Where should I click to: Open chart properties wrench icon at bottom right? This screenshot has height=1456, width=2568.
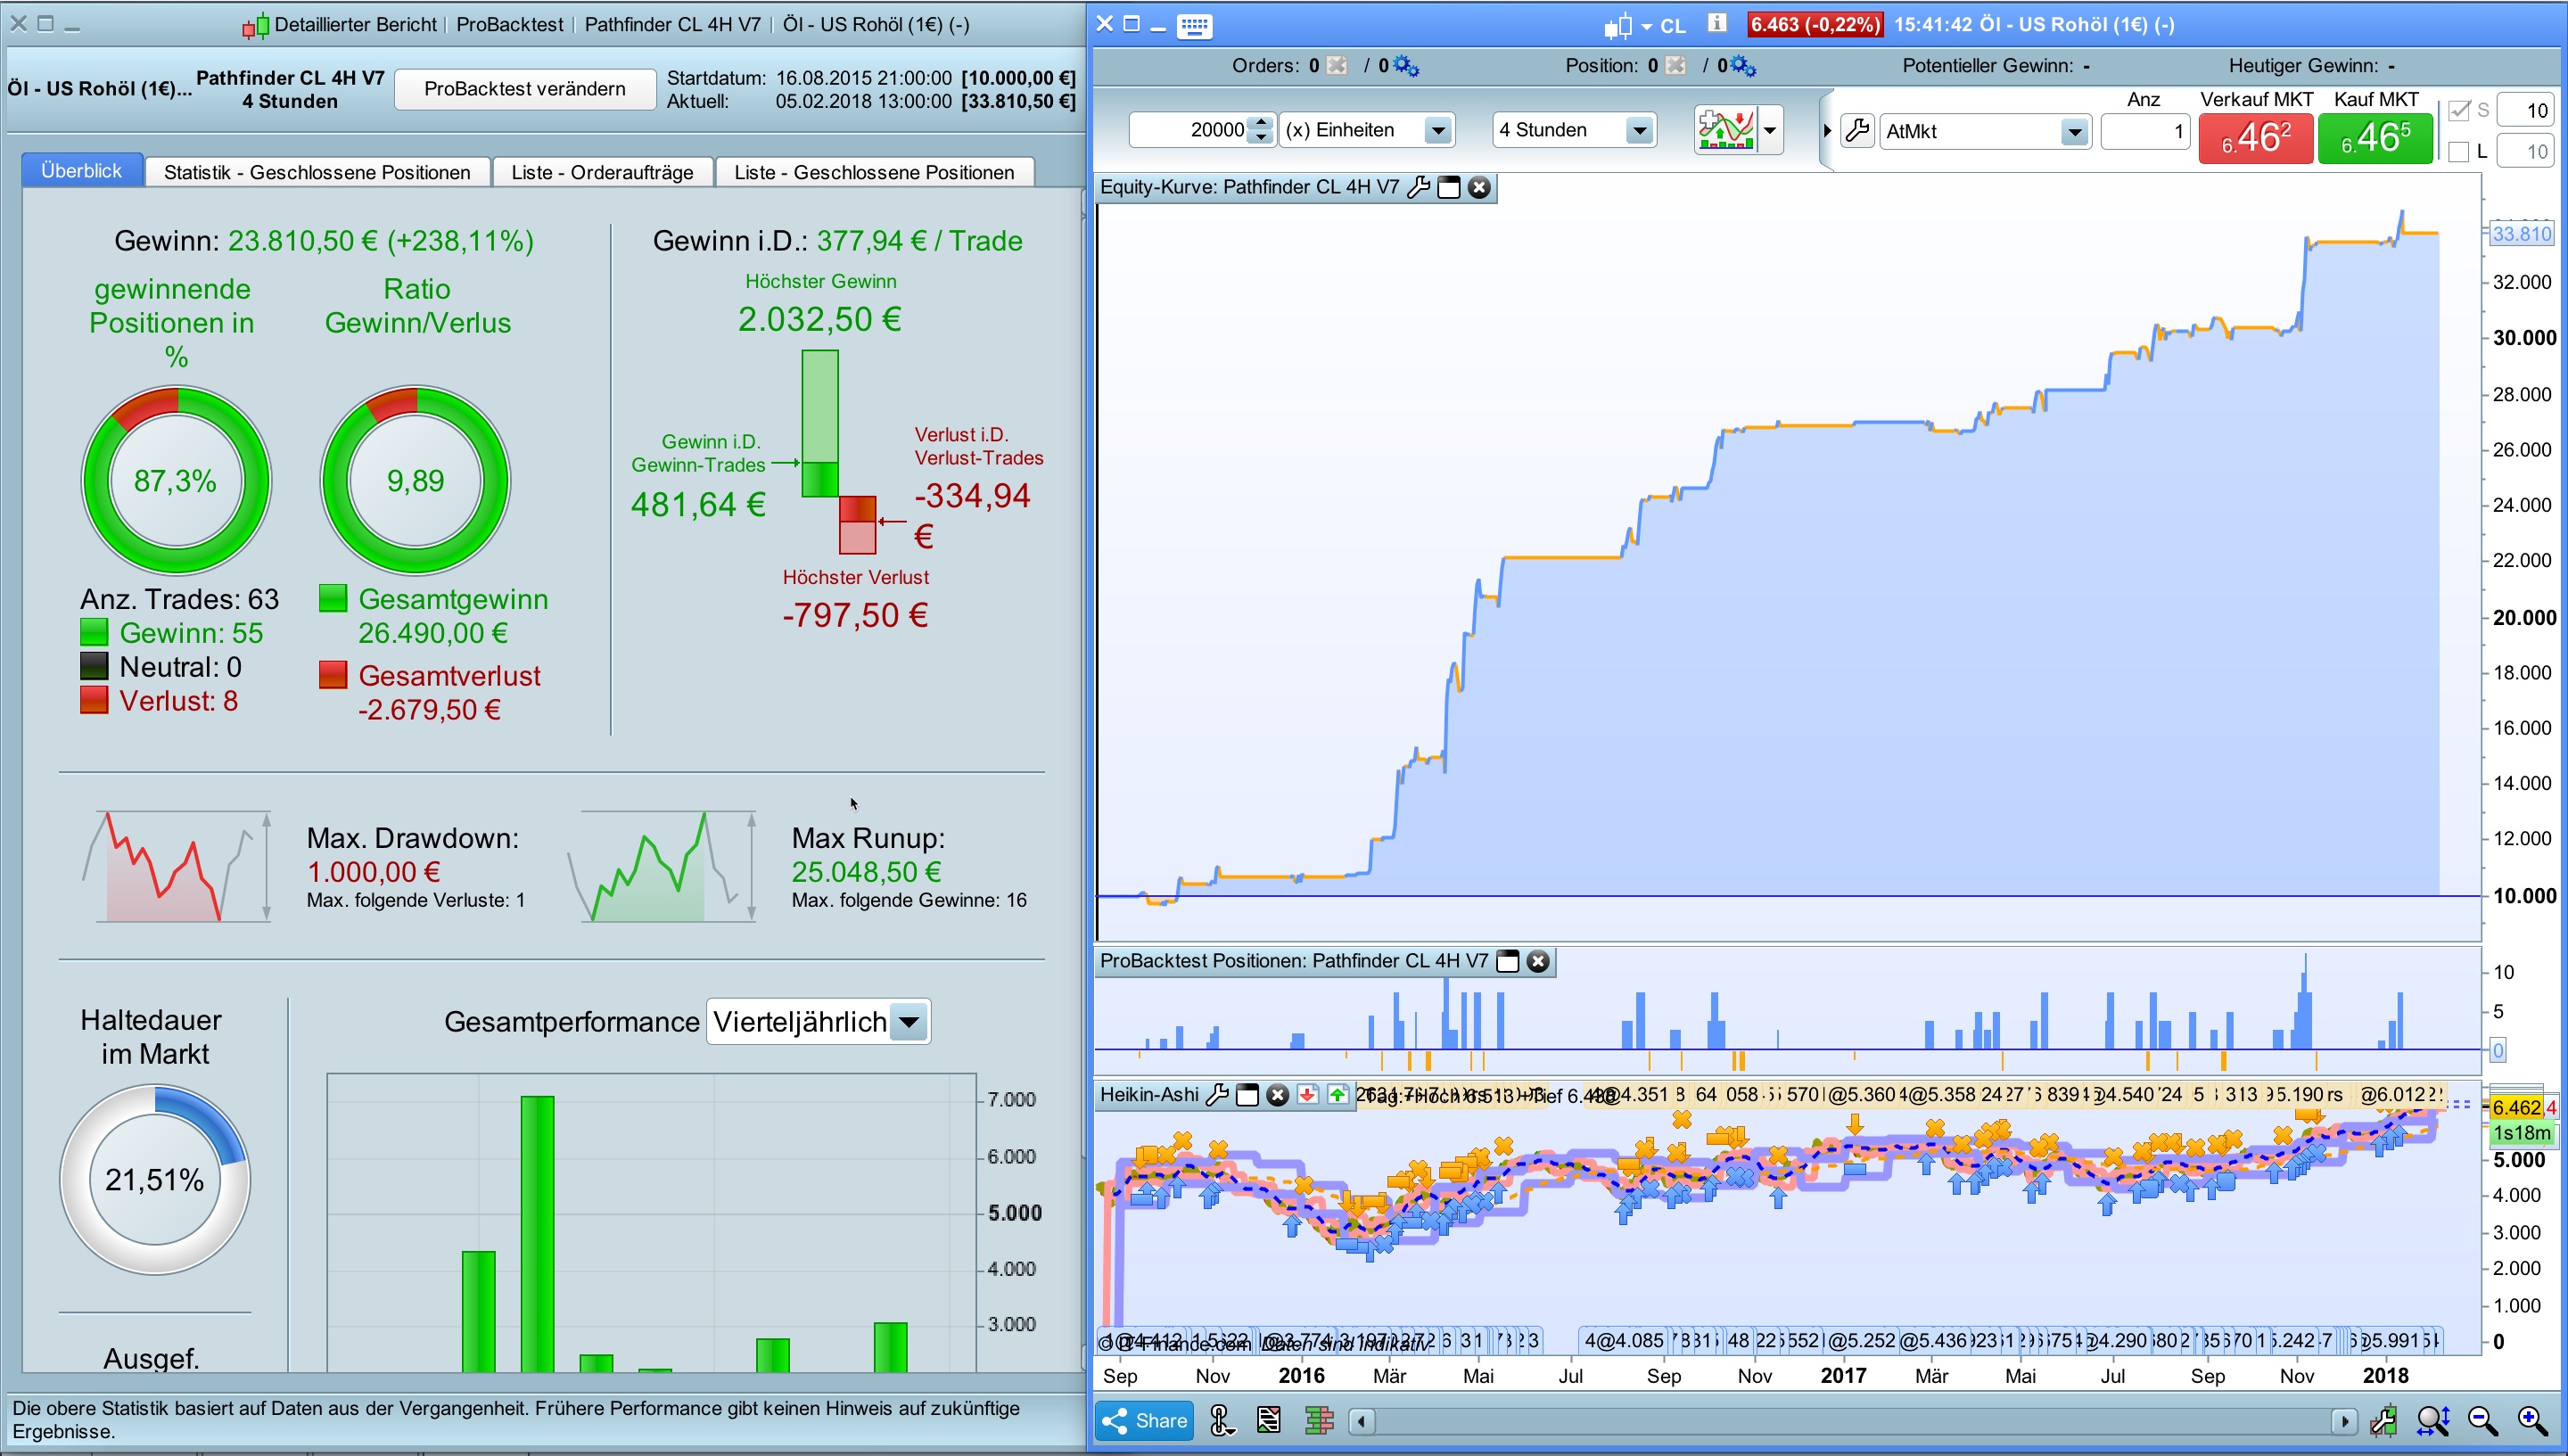click(x=2383, y=1420)
